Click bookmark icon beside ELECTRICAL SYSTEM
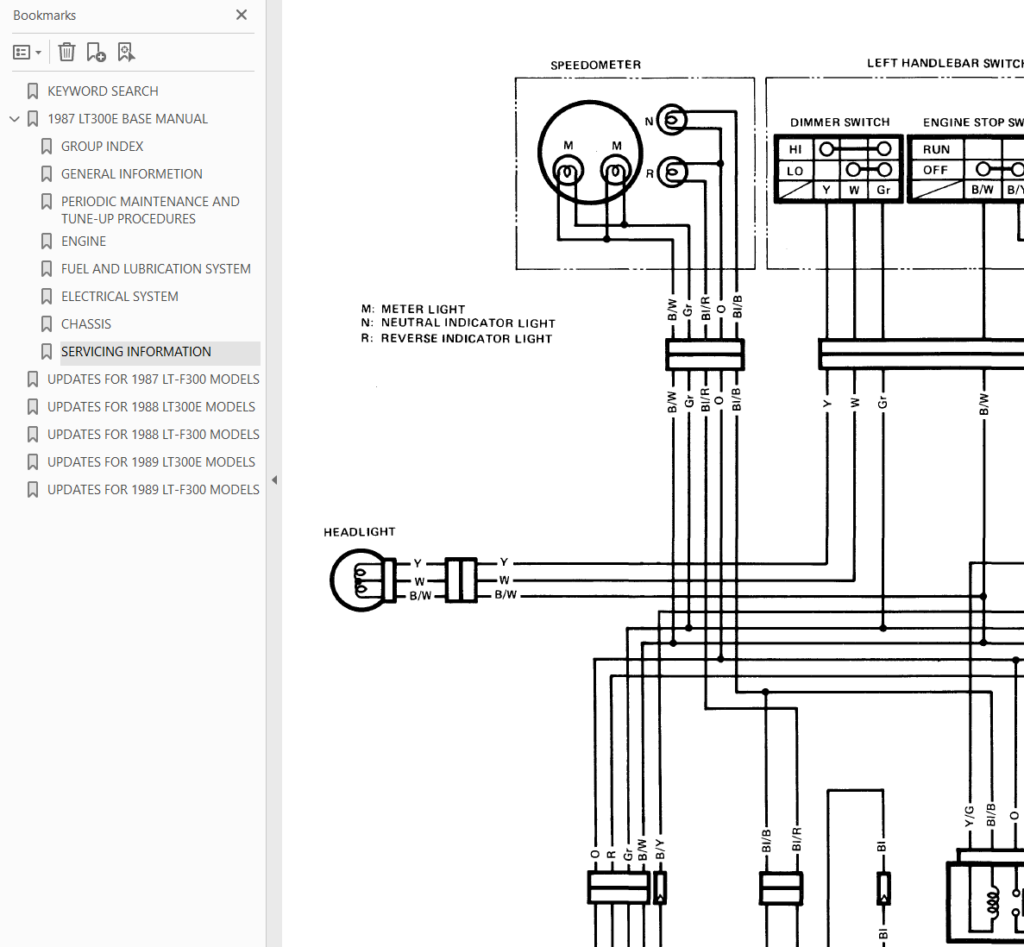Screen dimensions: 1024x947 click(x=46, y=297)
